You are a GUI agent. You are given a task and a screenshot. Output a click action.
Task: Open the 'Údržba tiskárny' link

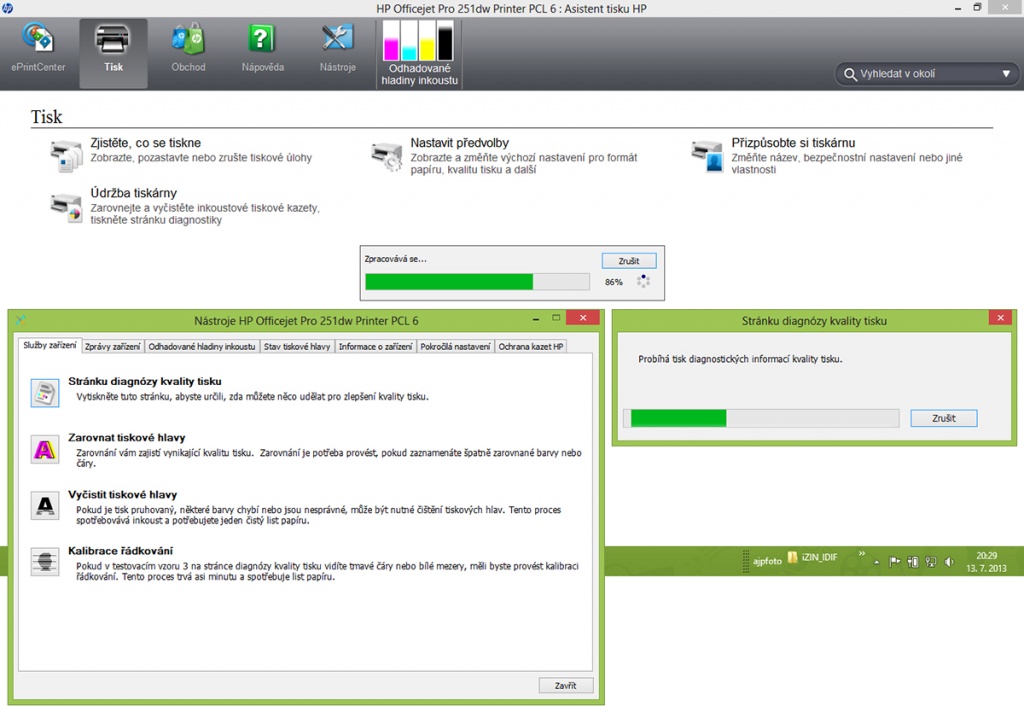pos(133,193)
